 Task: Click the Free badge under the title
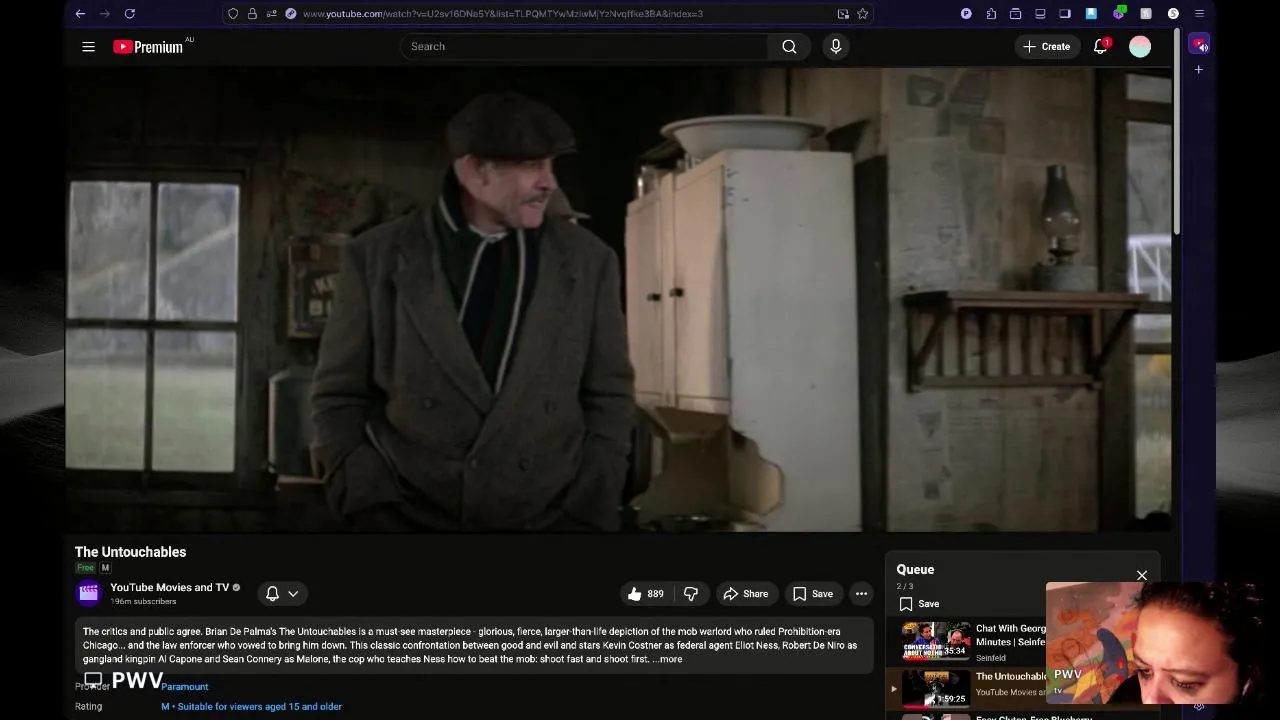click(85, 568)
